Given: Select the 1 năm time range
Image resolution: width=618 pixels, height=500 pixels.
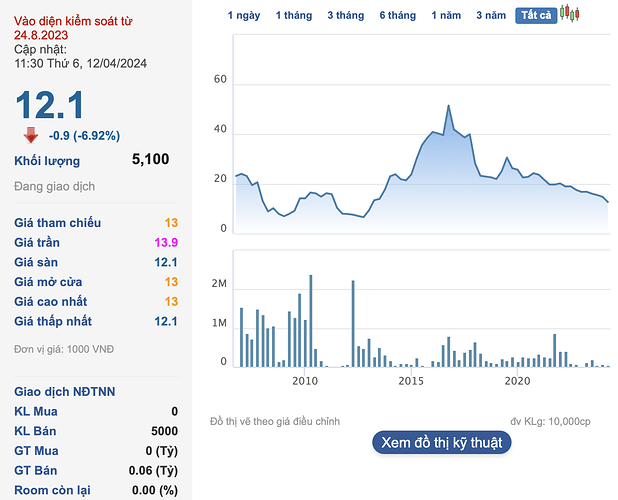Looking at the screenshot, I should coord(446,15).
